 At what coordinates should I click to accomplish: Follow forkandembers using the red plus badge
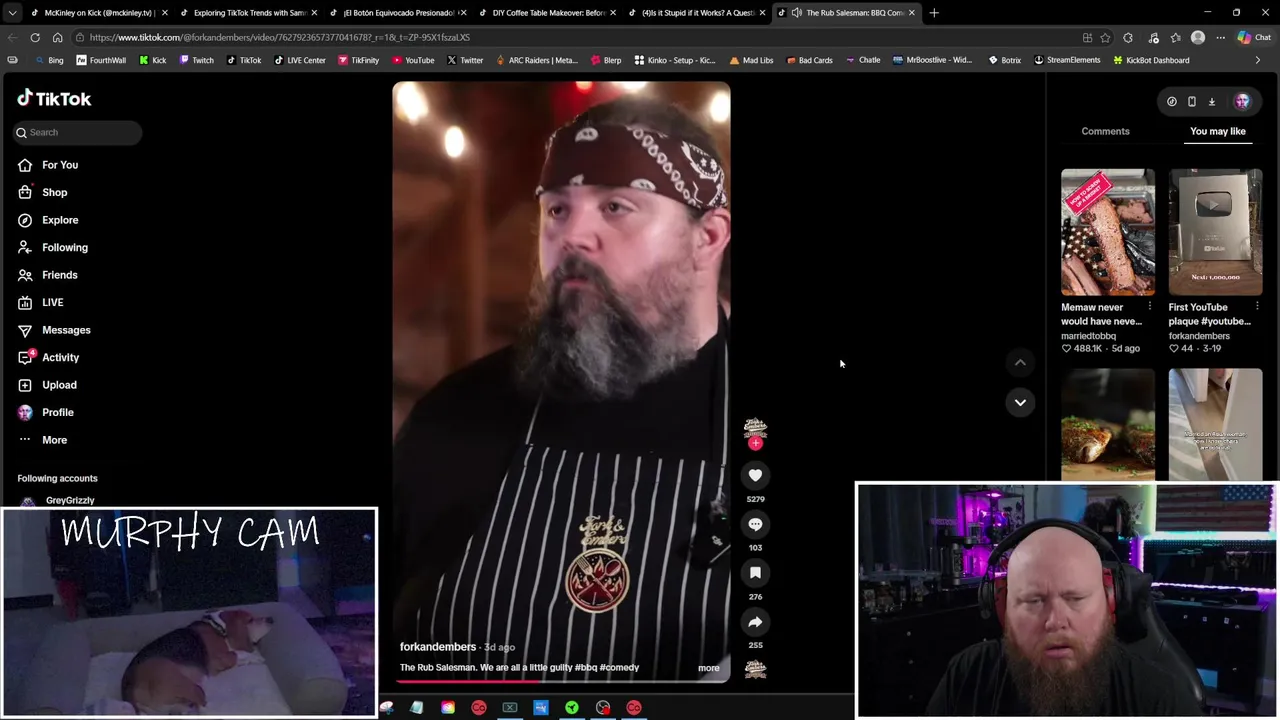point(755,443)
